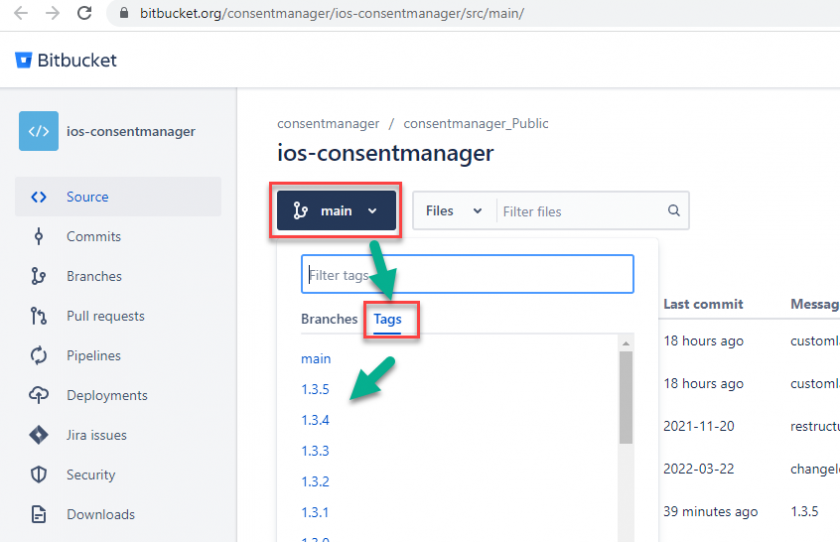This screenshot has width=840, height=542.
Task: Open the Files type dropdown
Action: pyautogui.click(x=454, y=211)
